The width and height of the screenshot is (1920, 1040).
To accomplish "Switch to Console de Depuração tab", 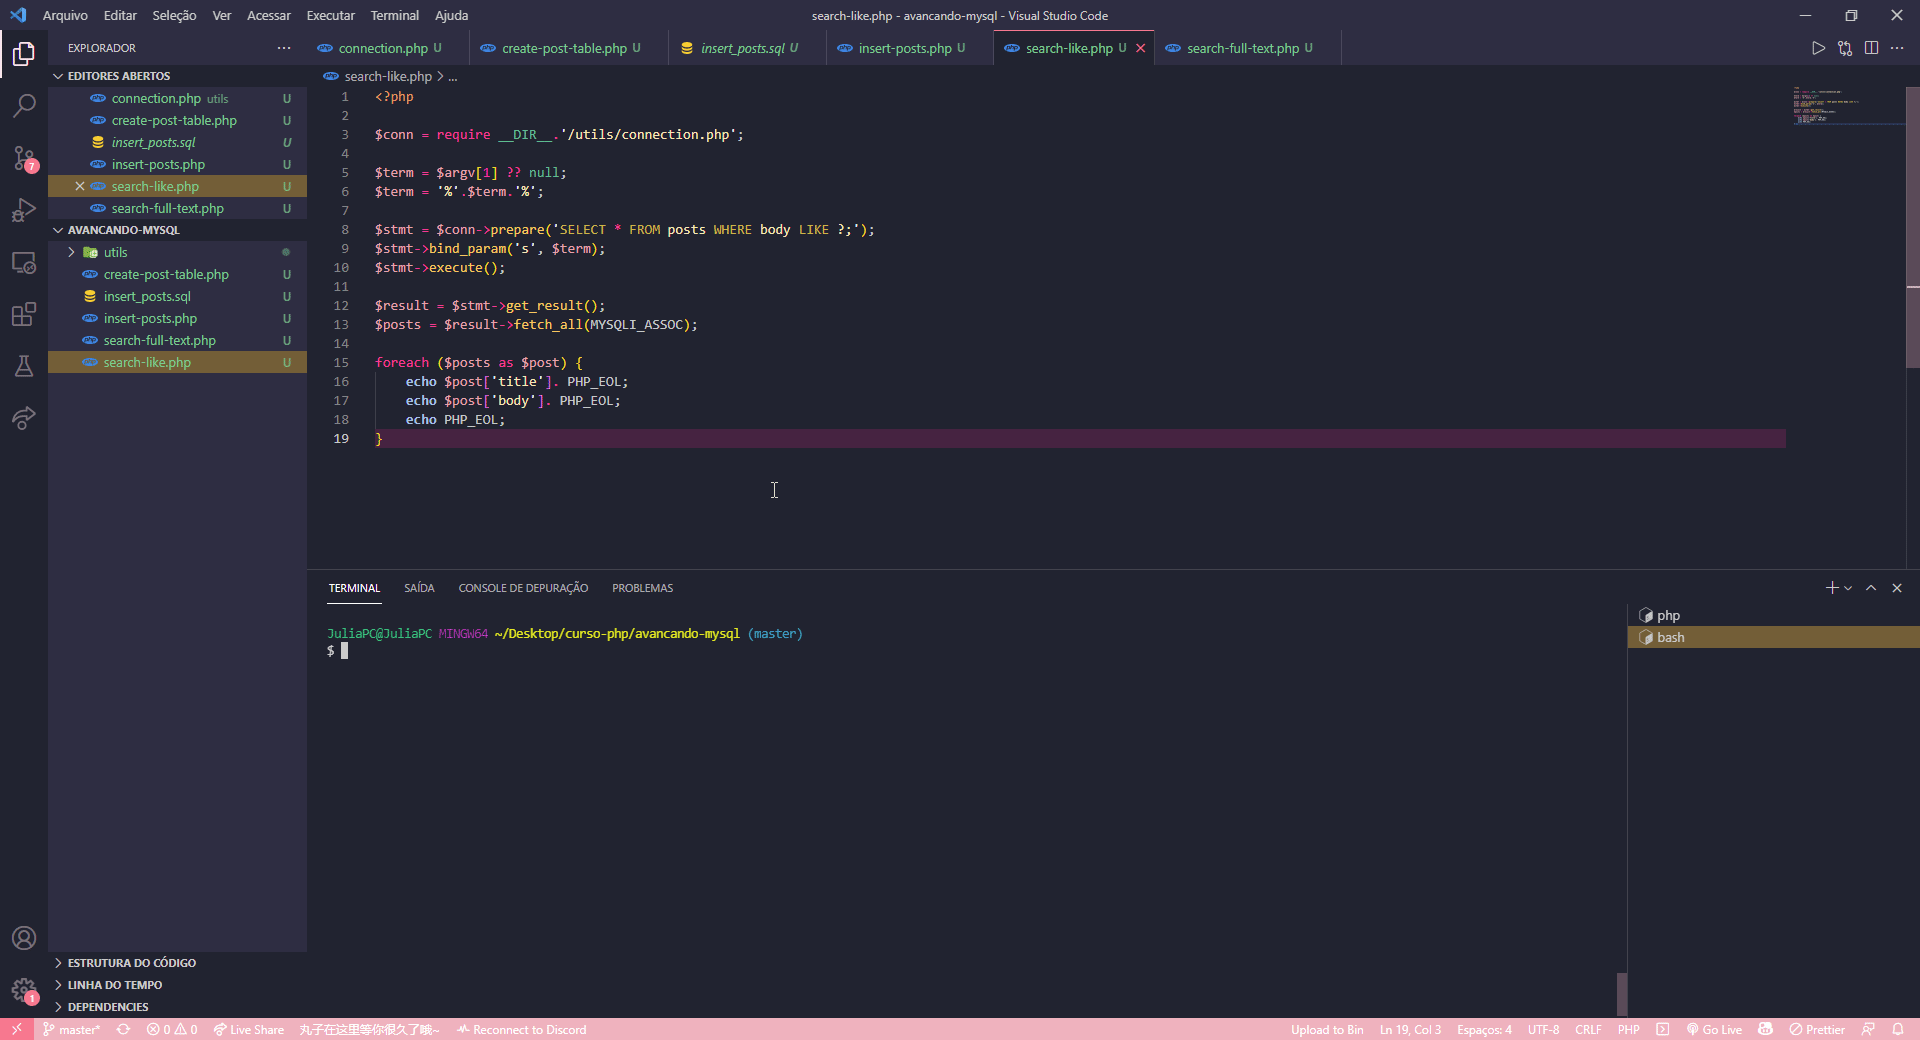I will click(523, 588).
